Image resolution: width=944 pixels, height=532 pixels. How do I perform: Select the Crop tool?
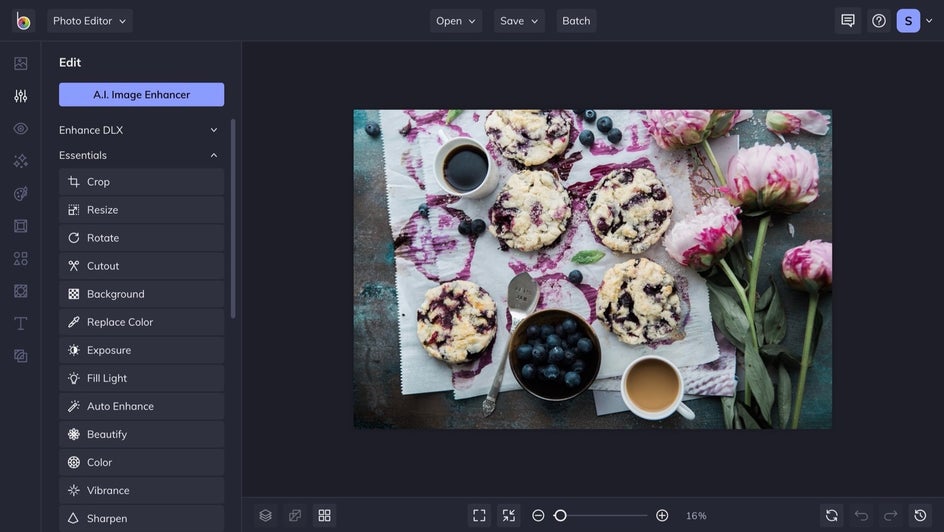[141, 182]
